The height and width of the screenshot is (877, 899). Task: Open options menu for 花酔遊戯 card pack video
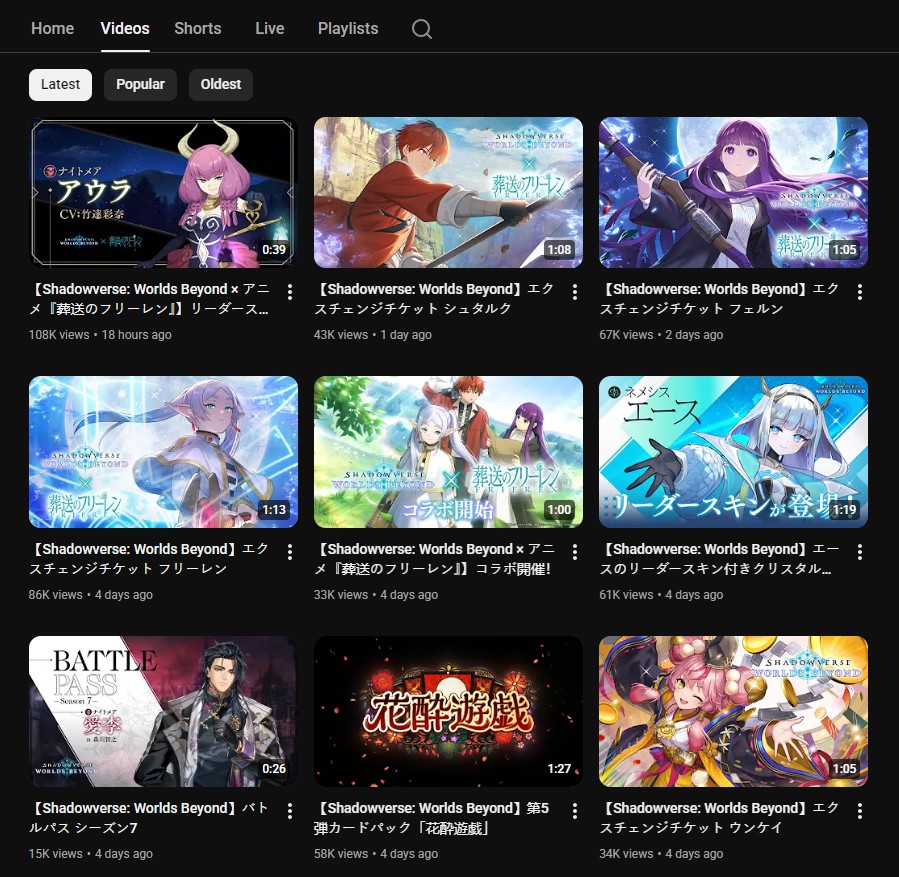pos(574,811)
